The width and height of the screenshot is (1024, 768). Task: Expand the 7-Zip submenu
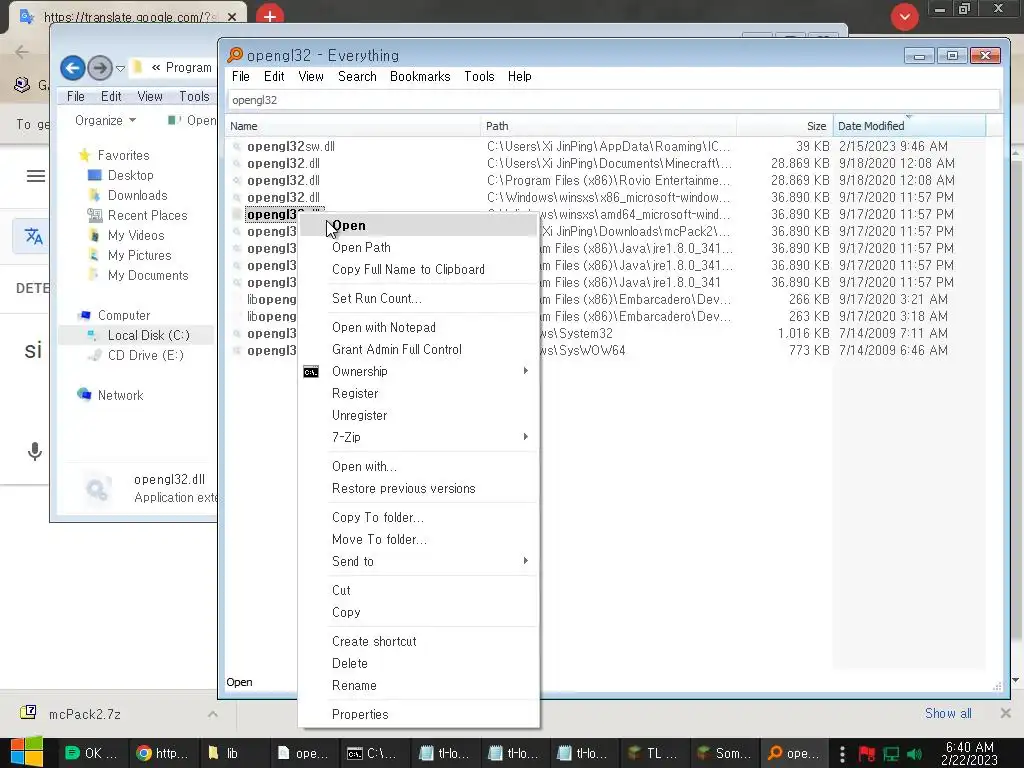418,438
